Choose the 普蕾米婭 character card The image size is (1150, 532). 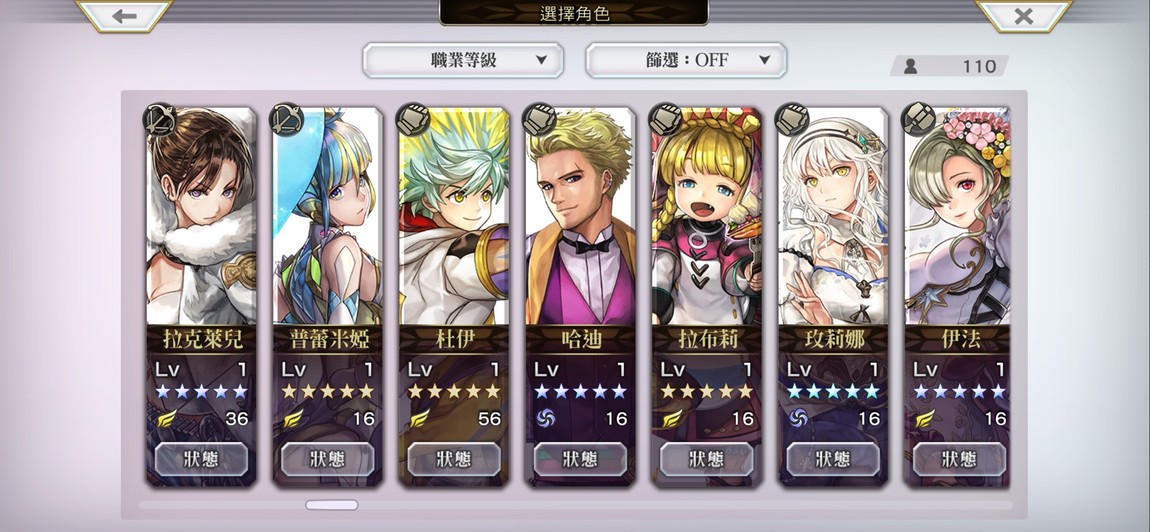pyautogui.click(x=328, y=296)
